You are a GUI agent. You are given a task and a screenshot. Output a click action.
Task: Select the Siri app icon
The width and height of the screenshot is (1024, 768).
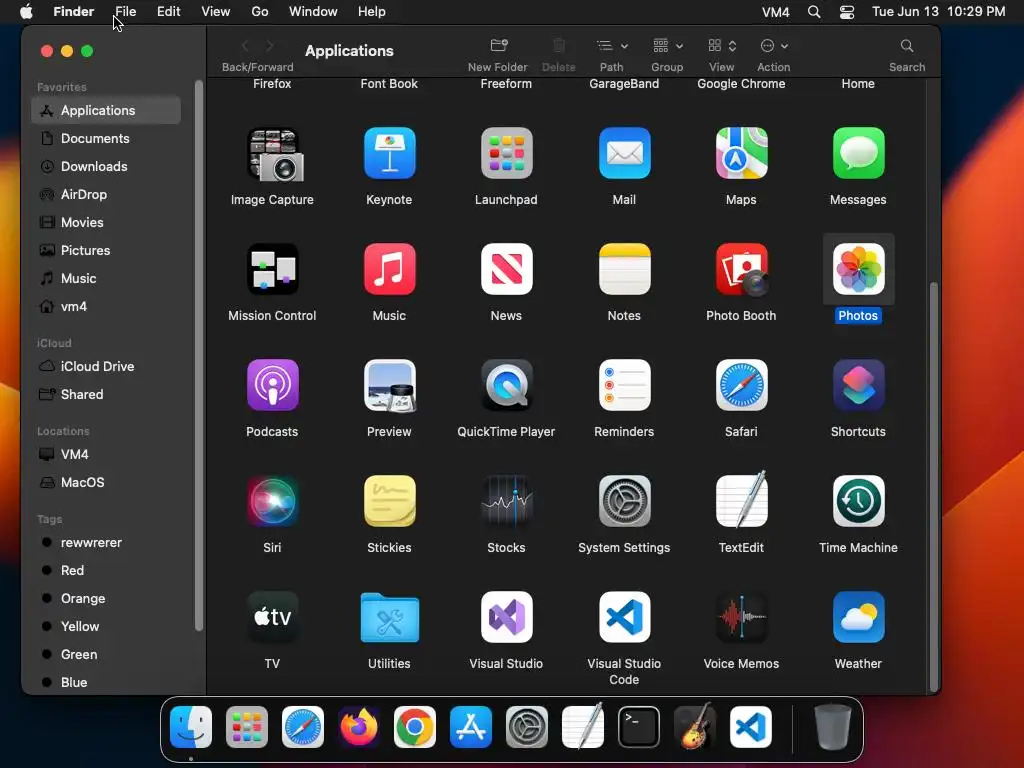click(x=273, y=502)
